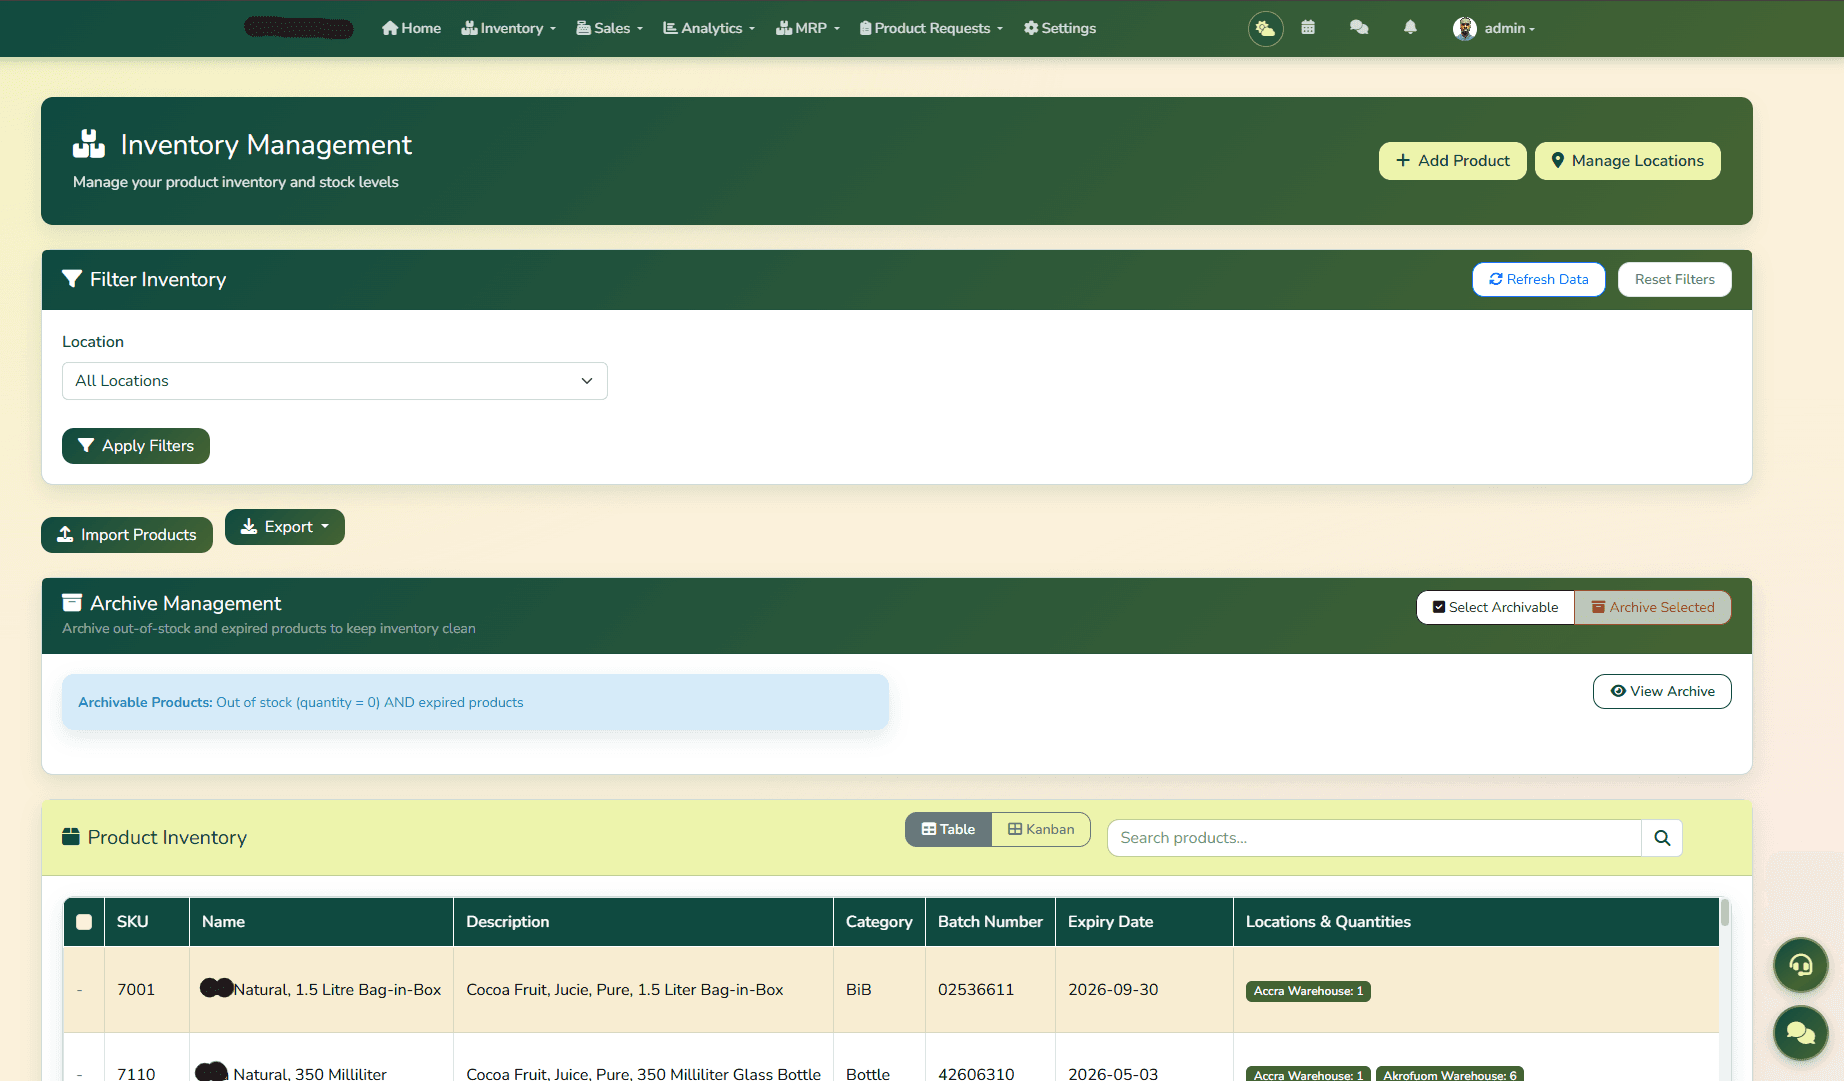The image size is (1844, 1081).
Task: Expand the MRP navbar menu
Action: (808, 28)
